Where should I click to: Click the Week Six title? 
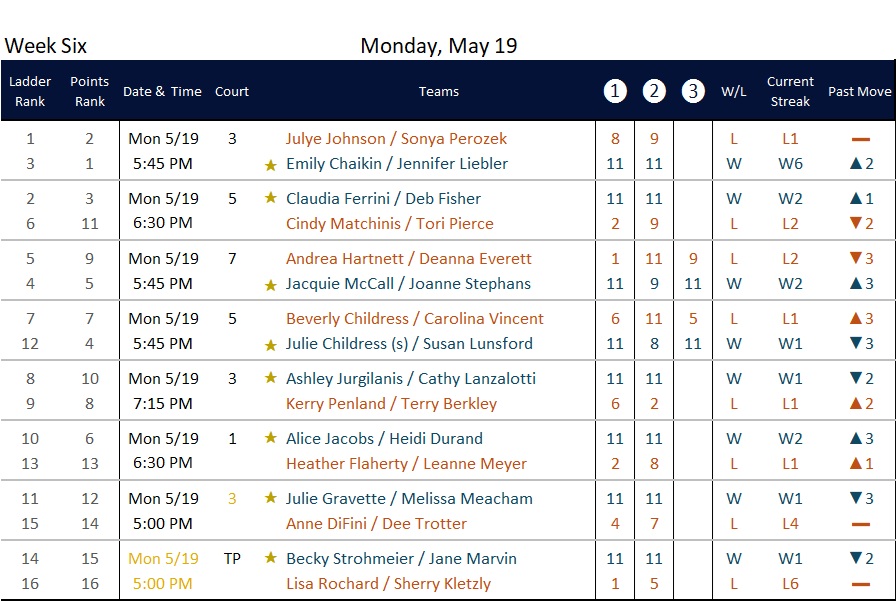46,46
